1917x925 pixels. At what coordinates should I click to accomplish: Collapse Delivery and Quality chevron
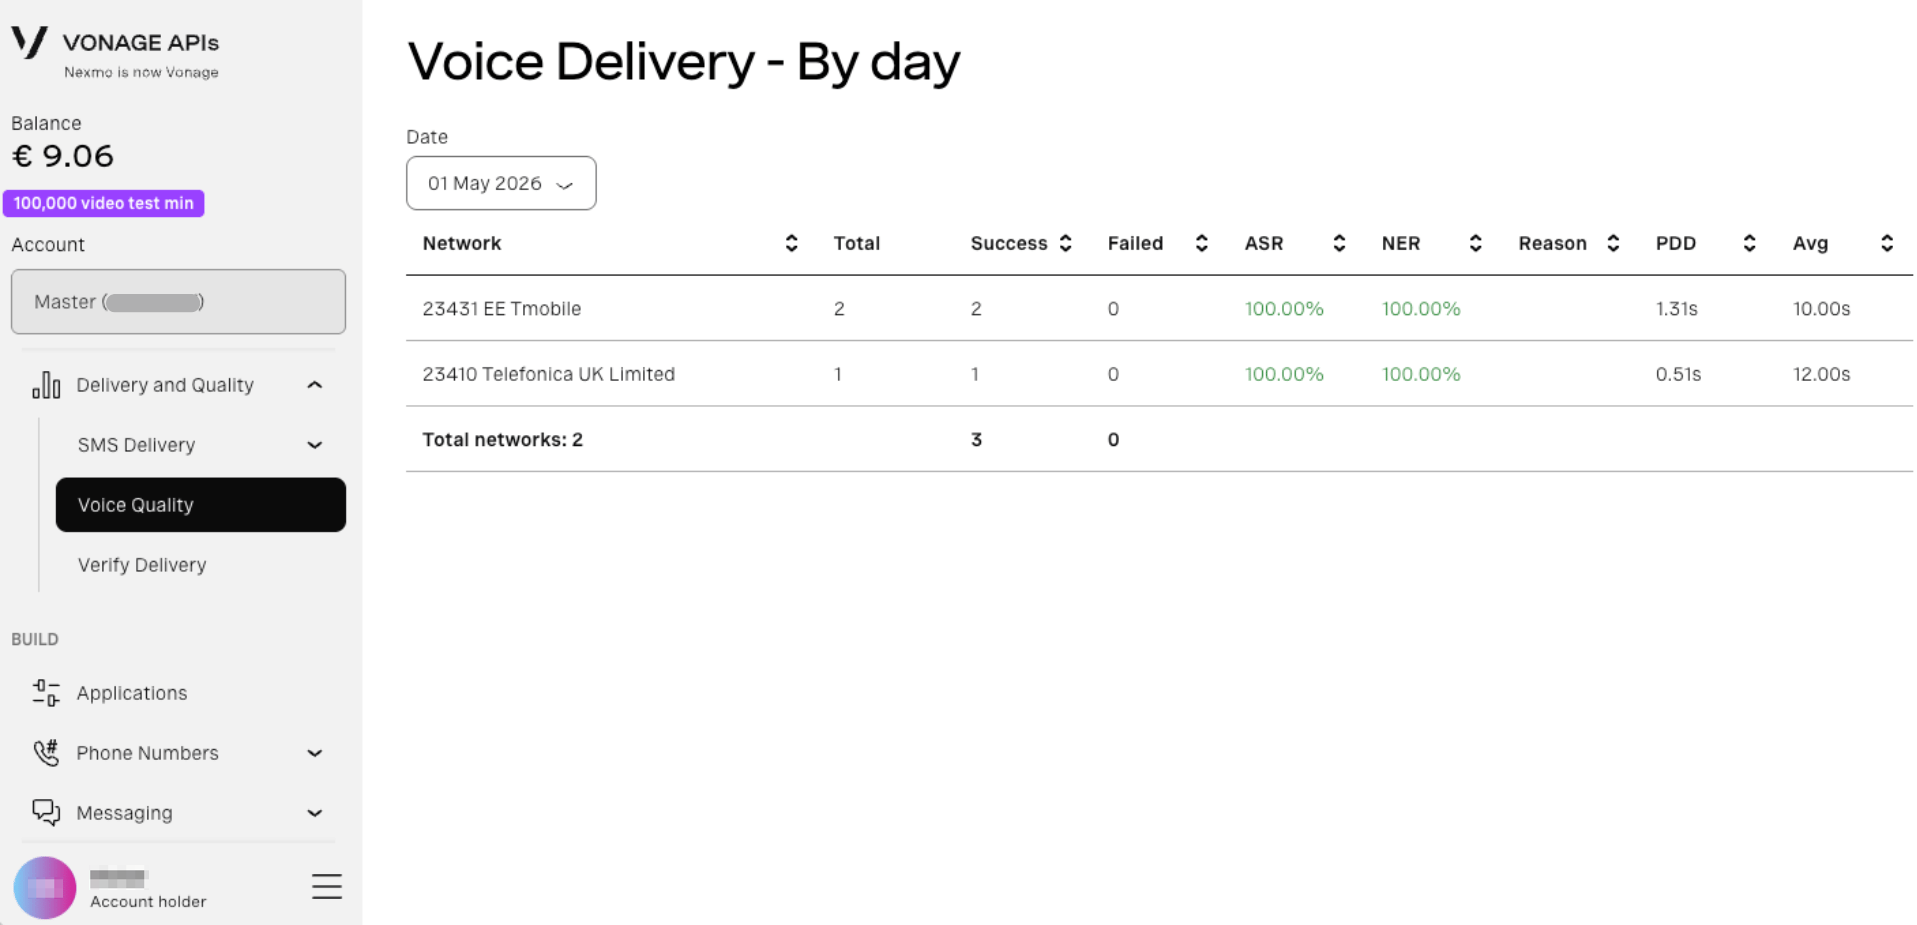[x=315, y=385]
